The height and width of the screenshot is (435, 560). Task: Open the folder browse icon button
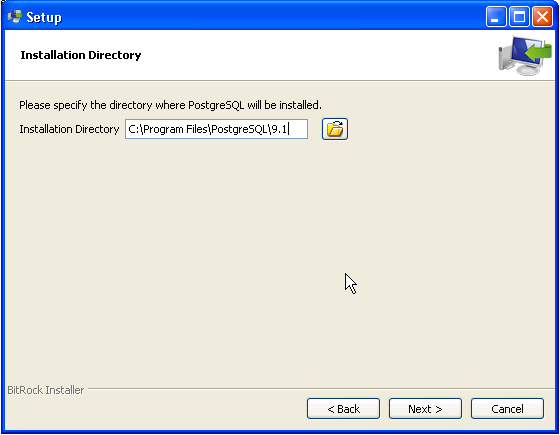coord(335,129)
